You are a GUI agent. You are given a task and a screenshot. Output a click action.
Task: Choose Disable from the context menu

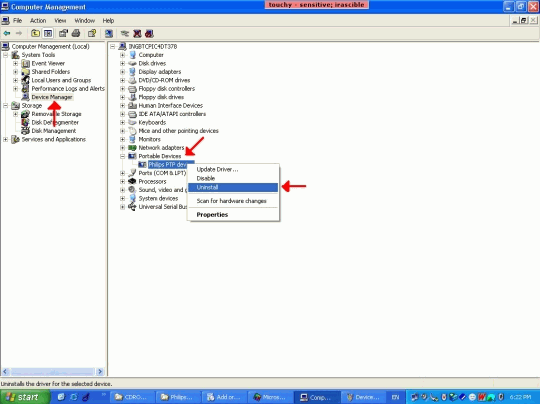[233, 178]
